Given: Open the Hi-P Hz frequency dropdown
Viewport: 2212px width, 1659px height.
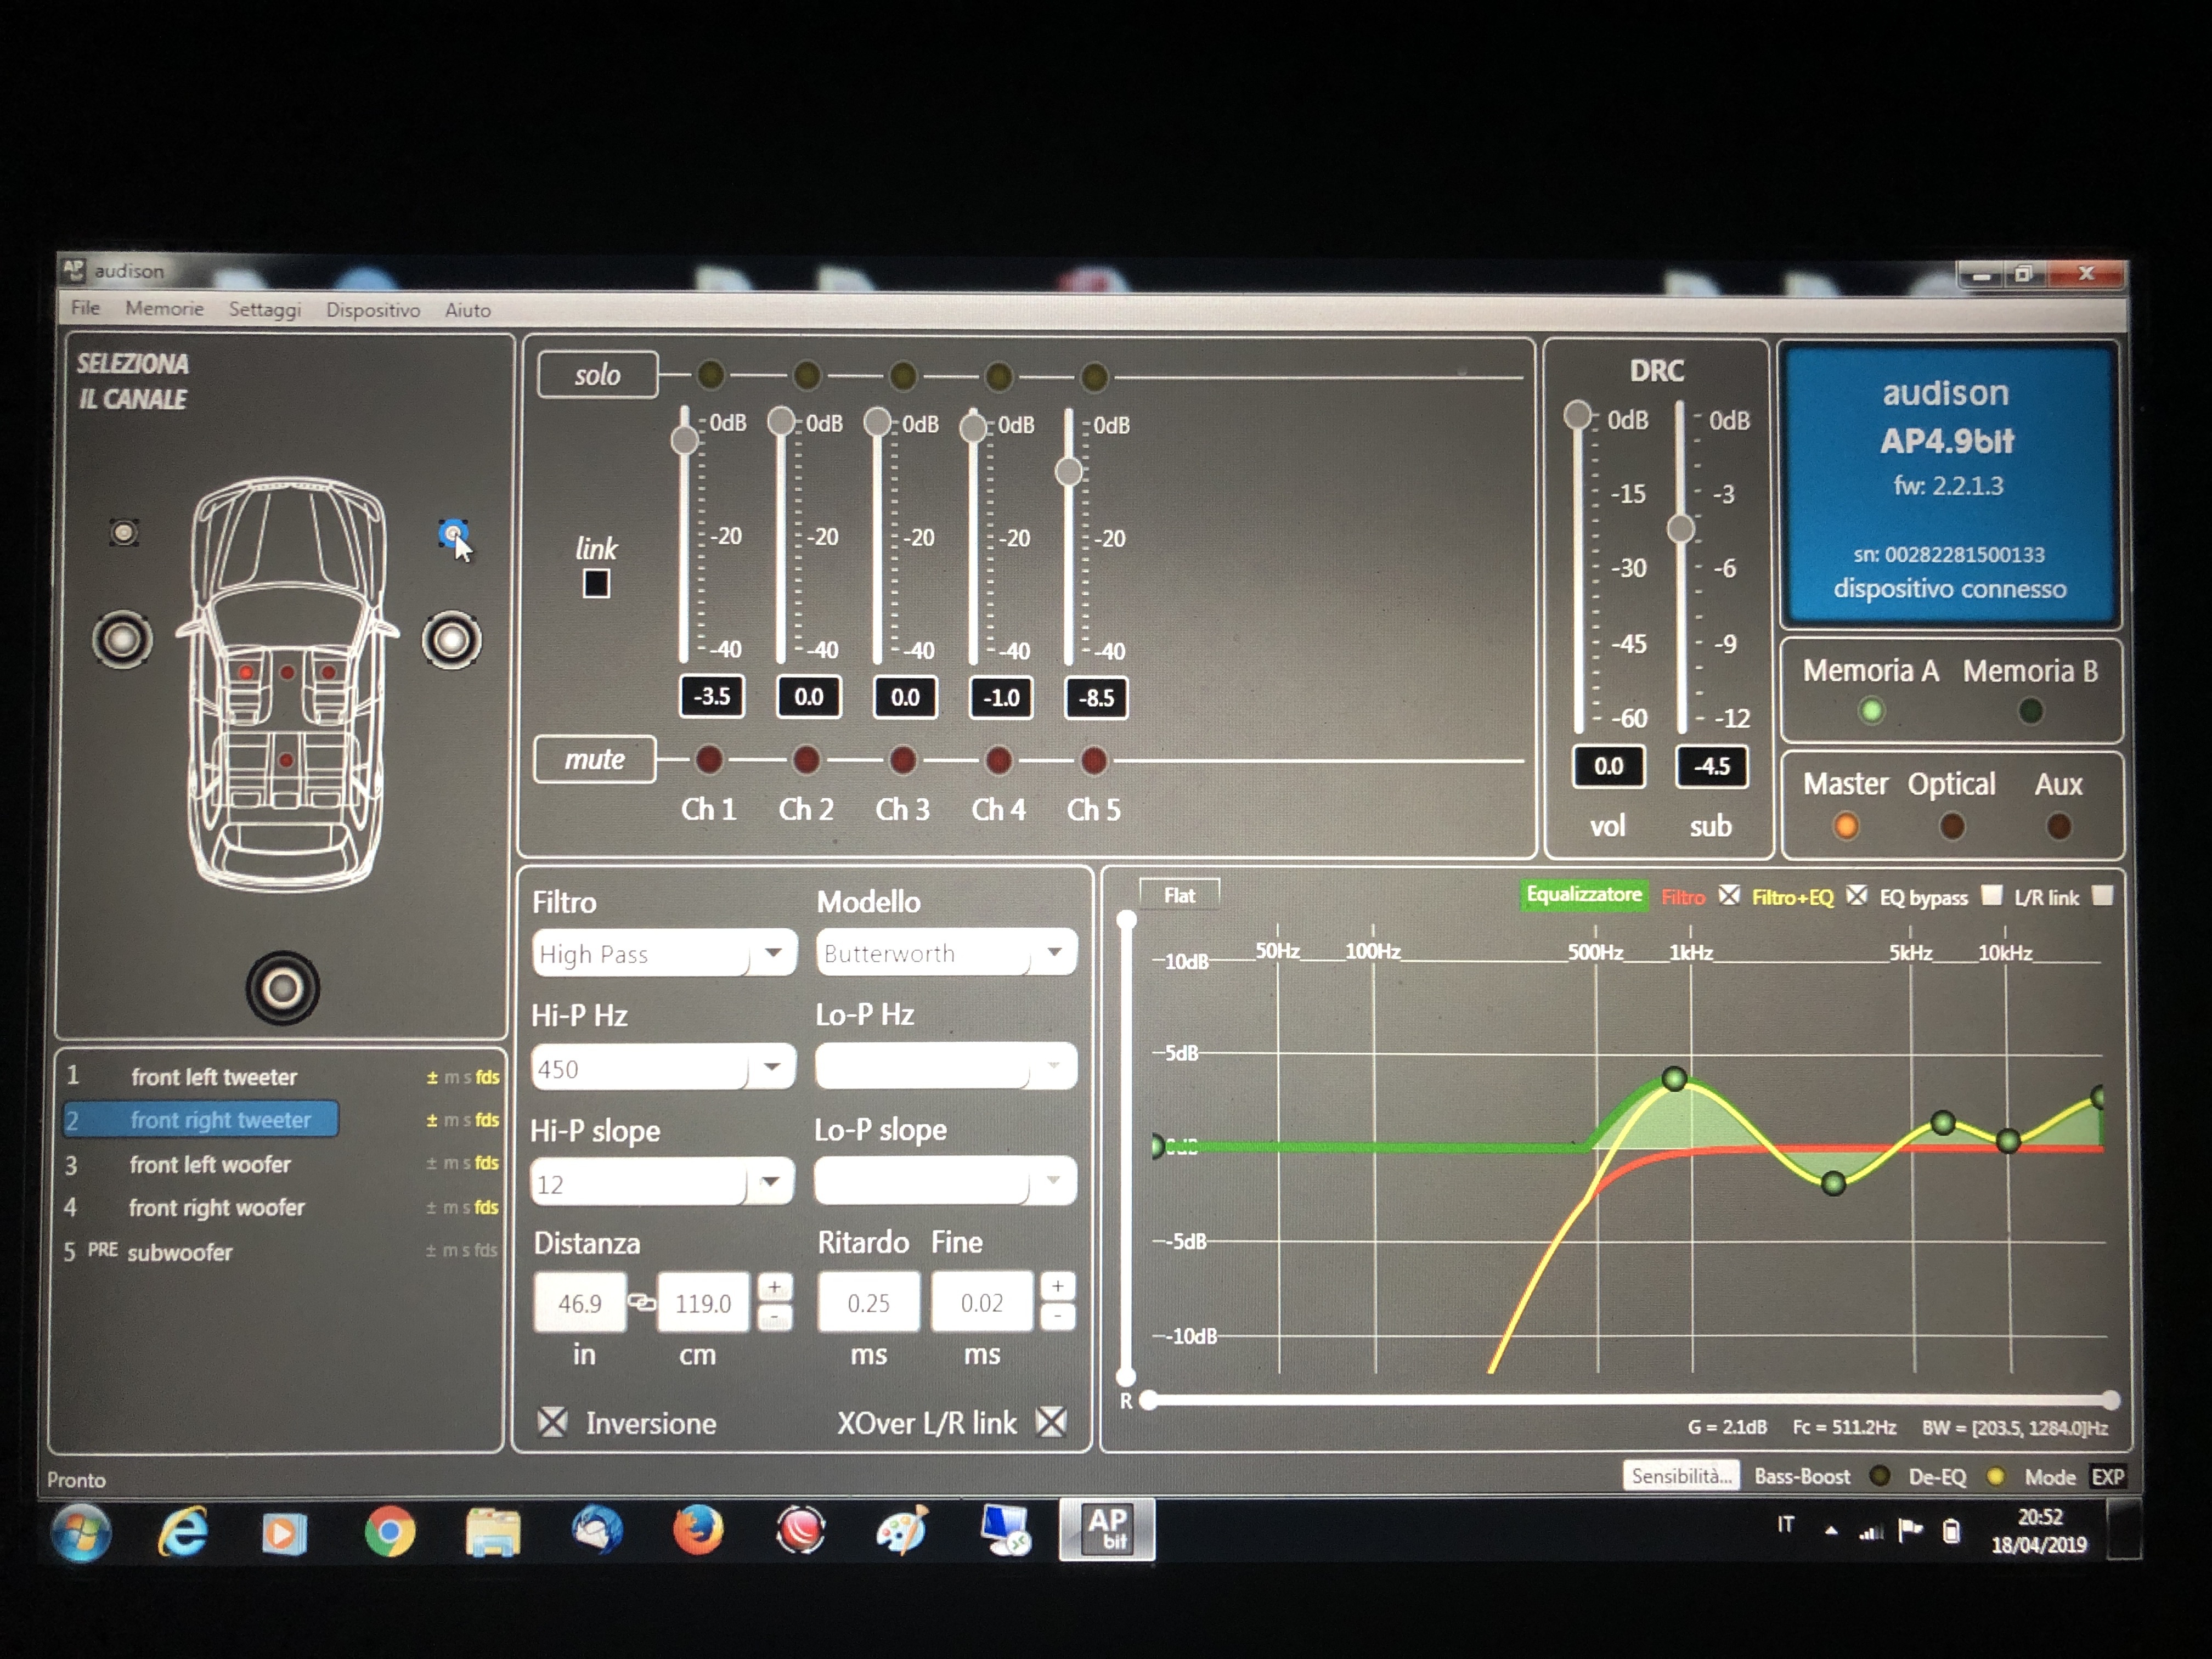Looking at the screenshot, I should pos(664,1068).
